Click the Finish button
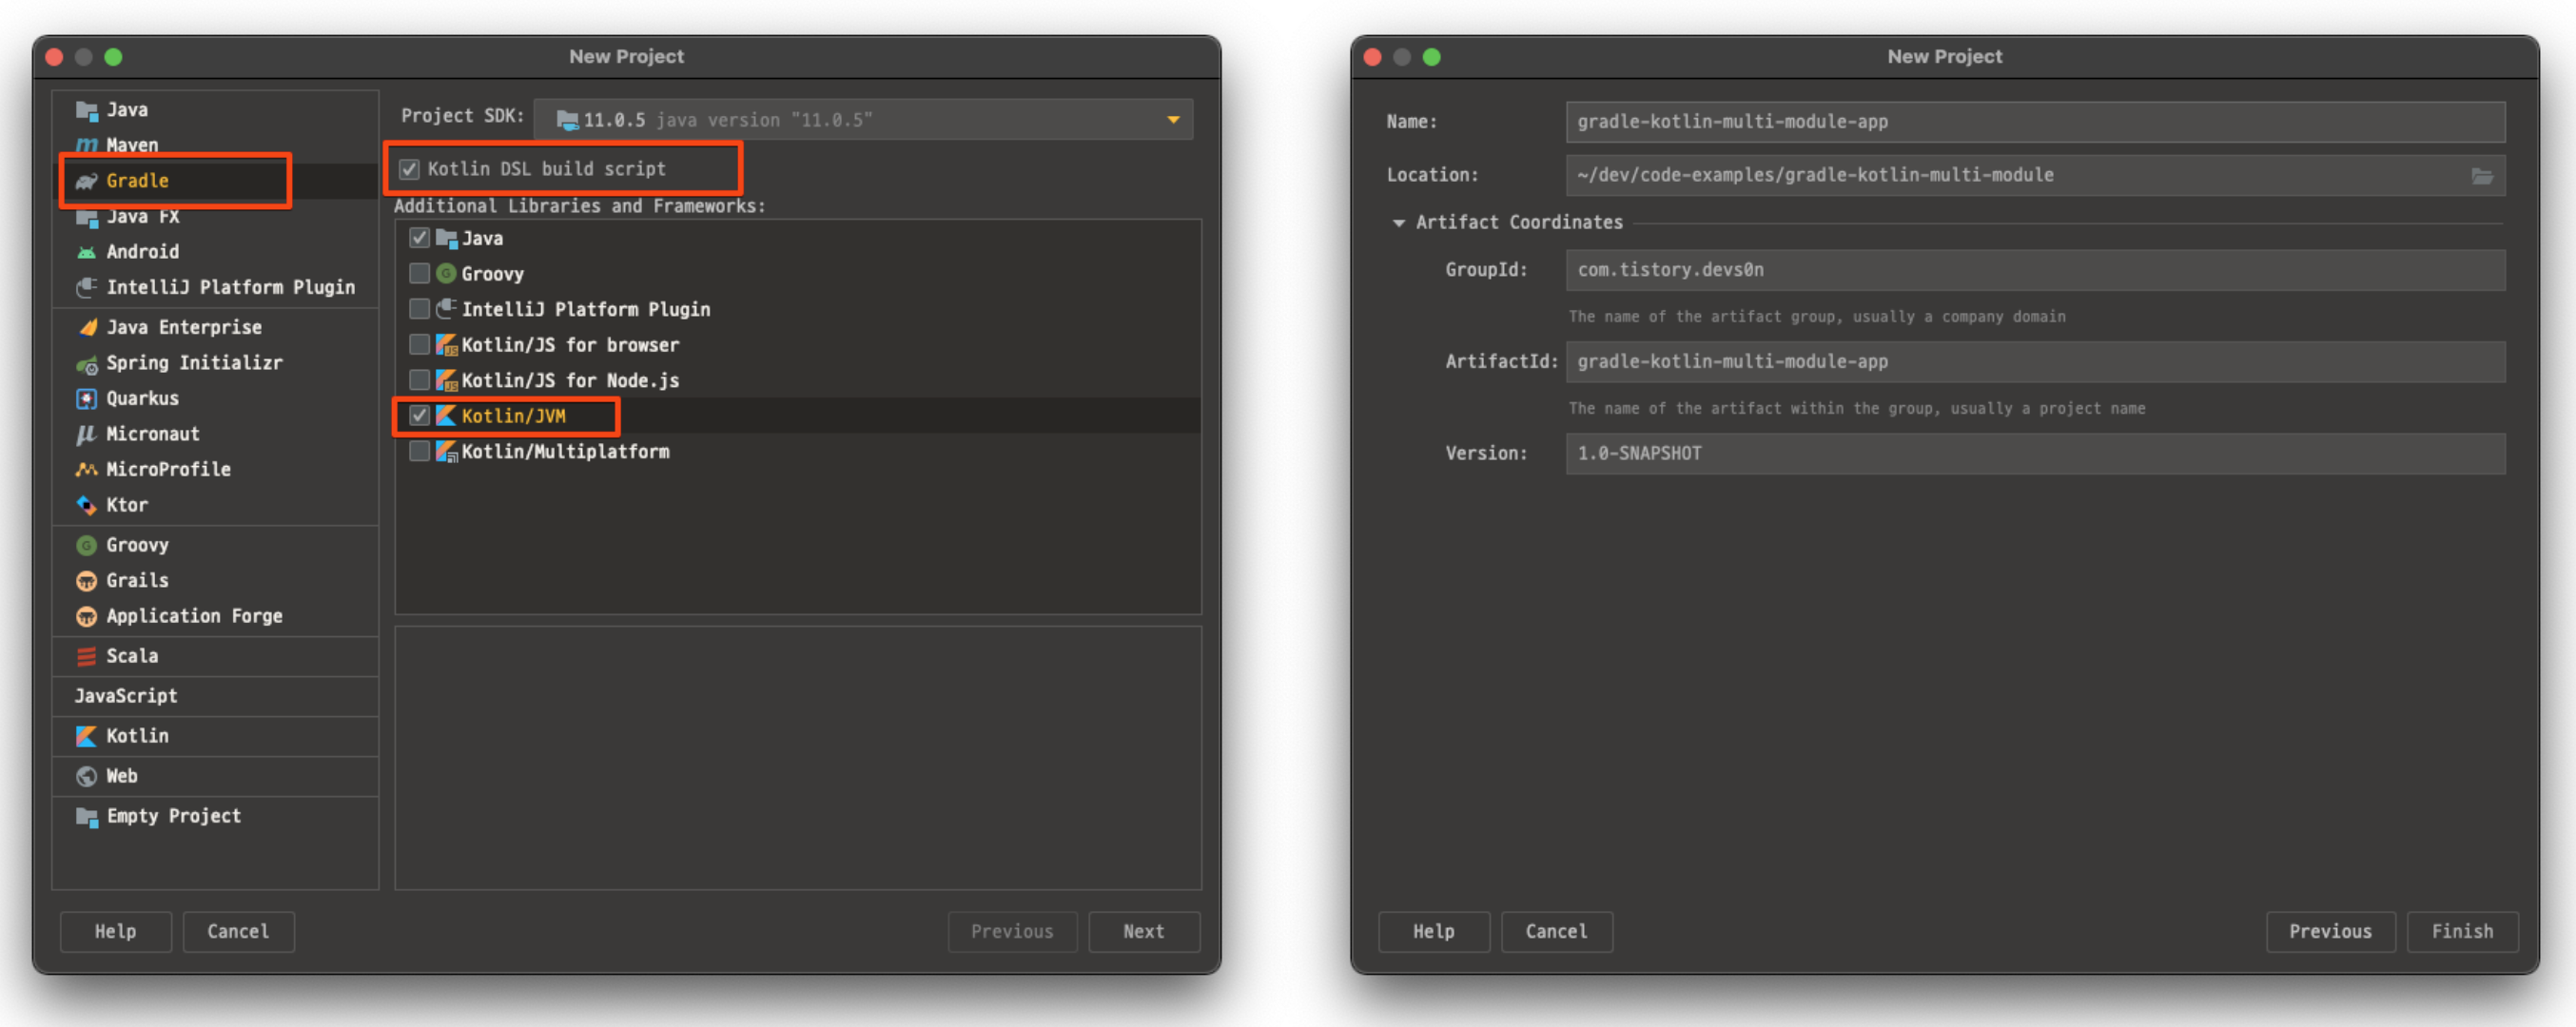Viewport: 2576px width, 1027px height. coord(2461,931)
